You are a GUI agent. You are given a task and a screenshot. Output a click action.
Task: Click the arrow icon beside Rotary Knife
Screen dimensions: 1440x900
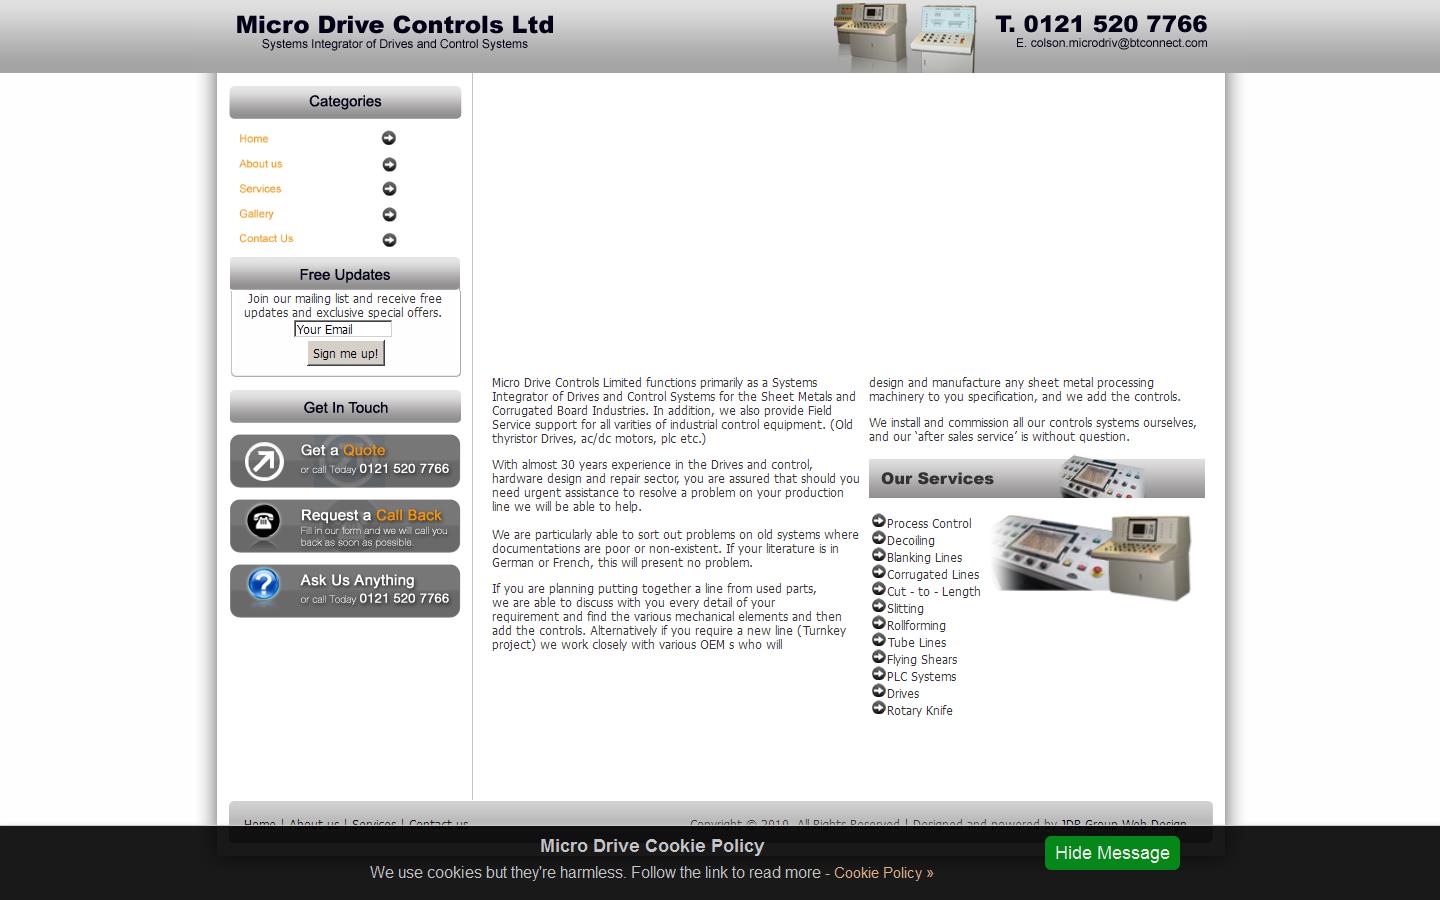(879, 707)
